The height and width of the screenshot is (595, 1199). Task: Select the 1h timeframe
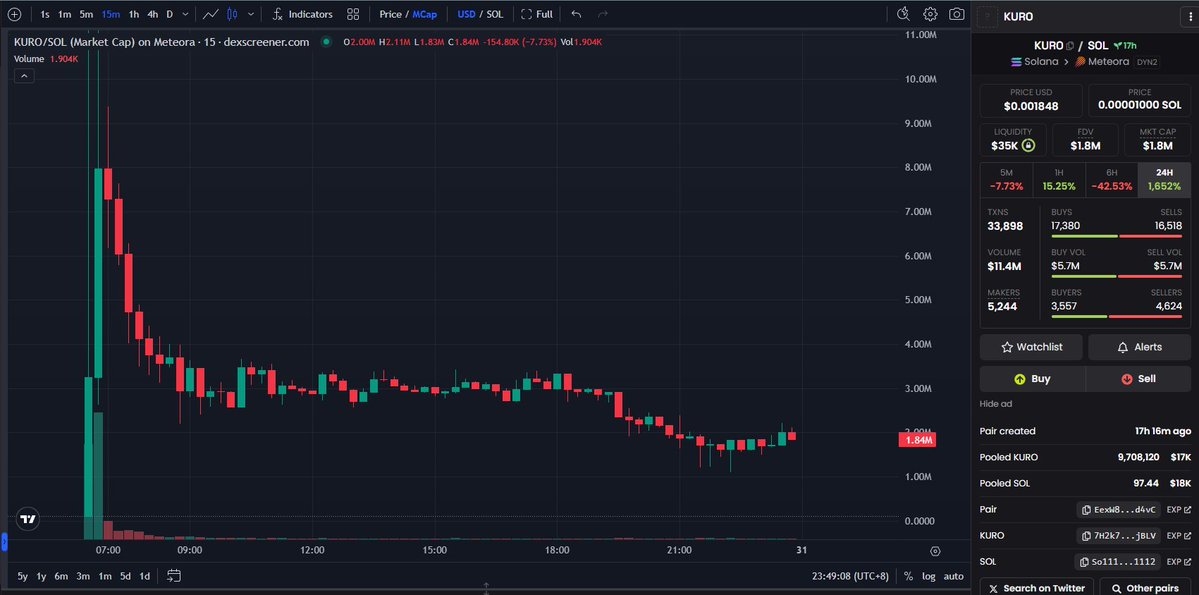[133, 14]
